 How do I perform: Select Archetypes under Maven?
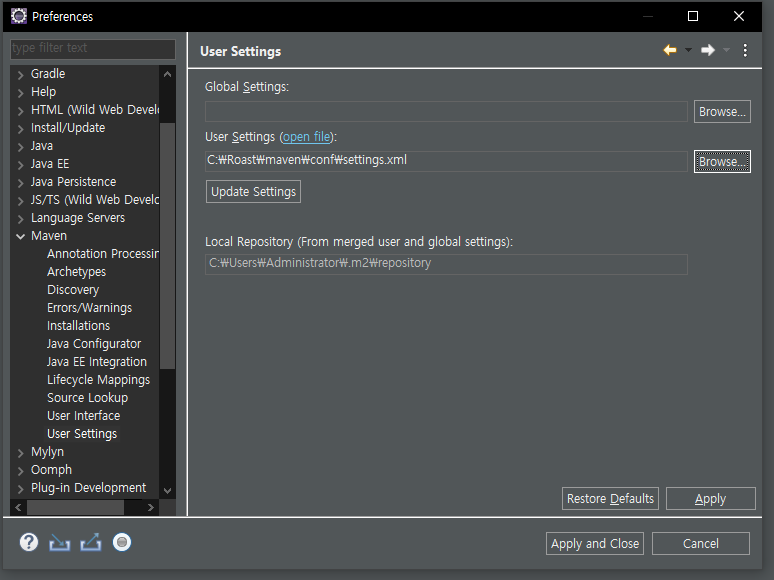77,271
